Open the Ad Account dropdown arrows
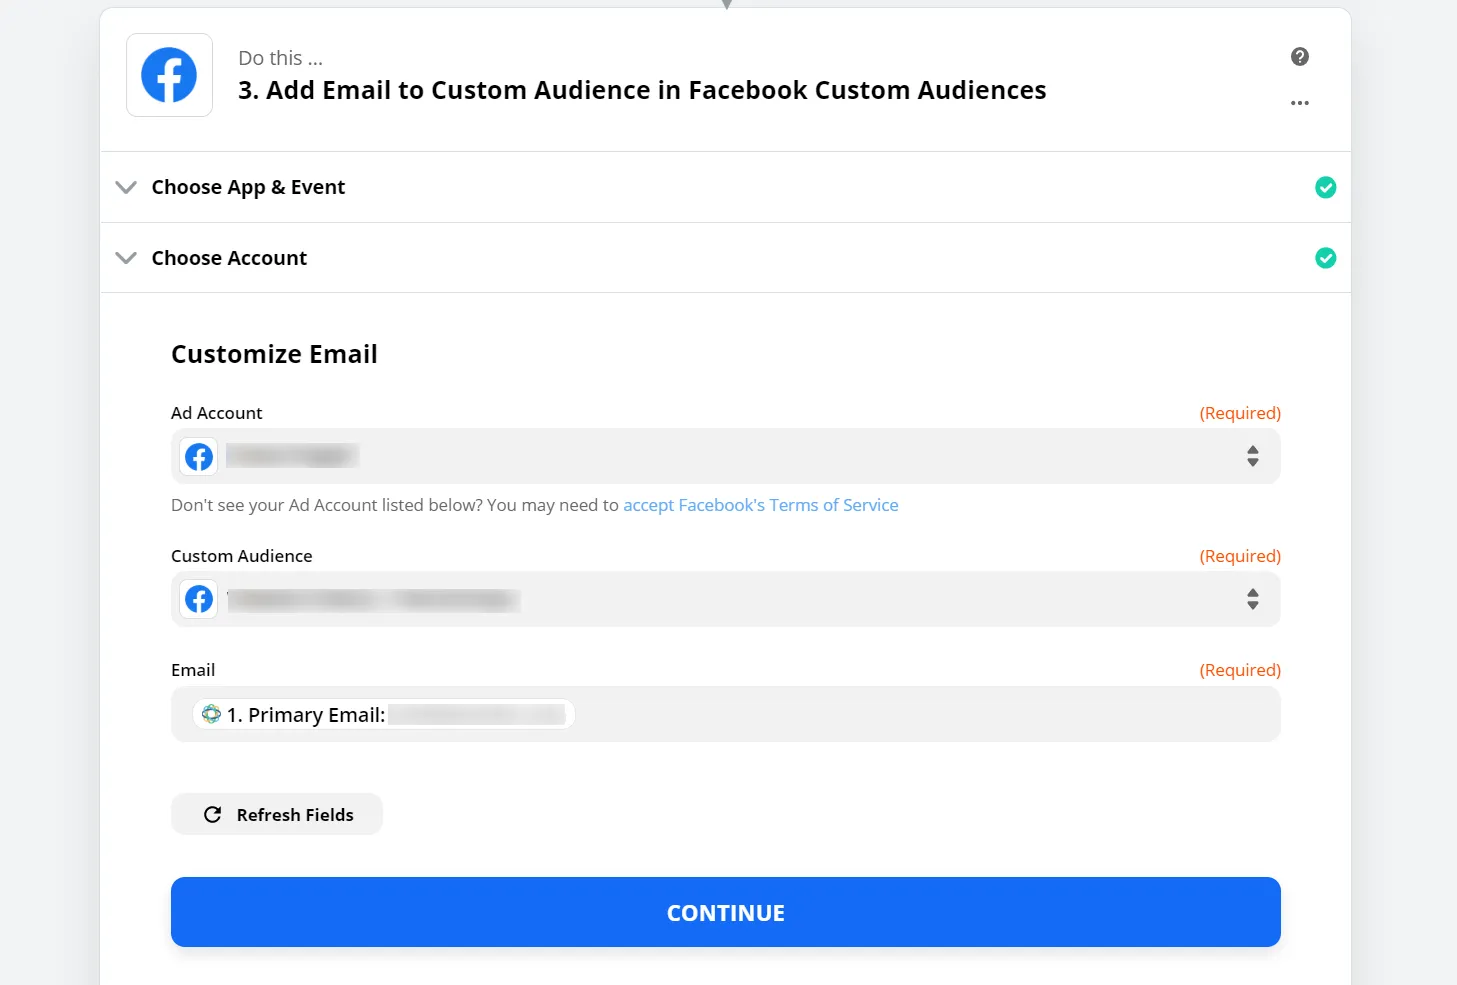Image resolution: width=1457 pixels, height=985 pixels. [x=1252, y=457]
